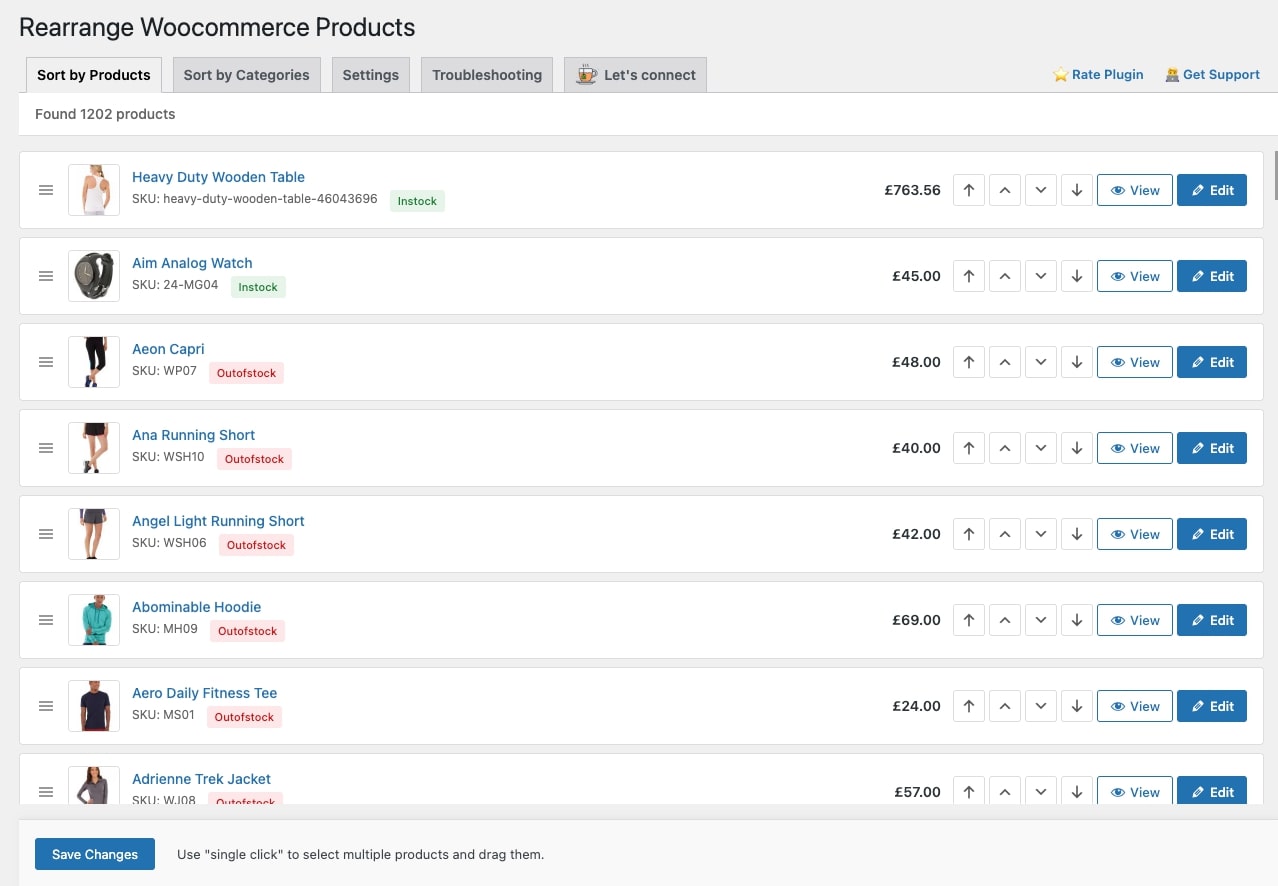Switch to the Sort by Categories tab
Screen dimensions: 1278x886
click(246, 74)
